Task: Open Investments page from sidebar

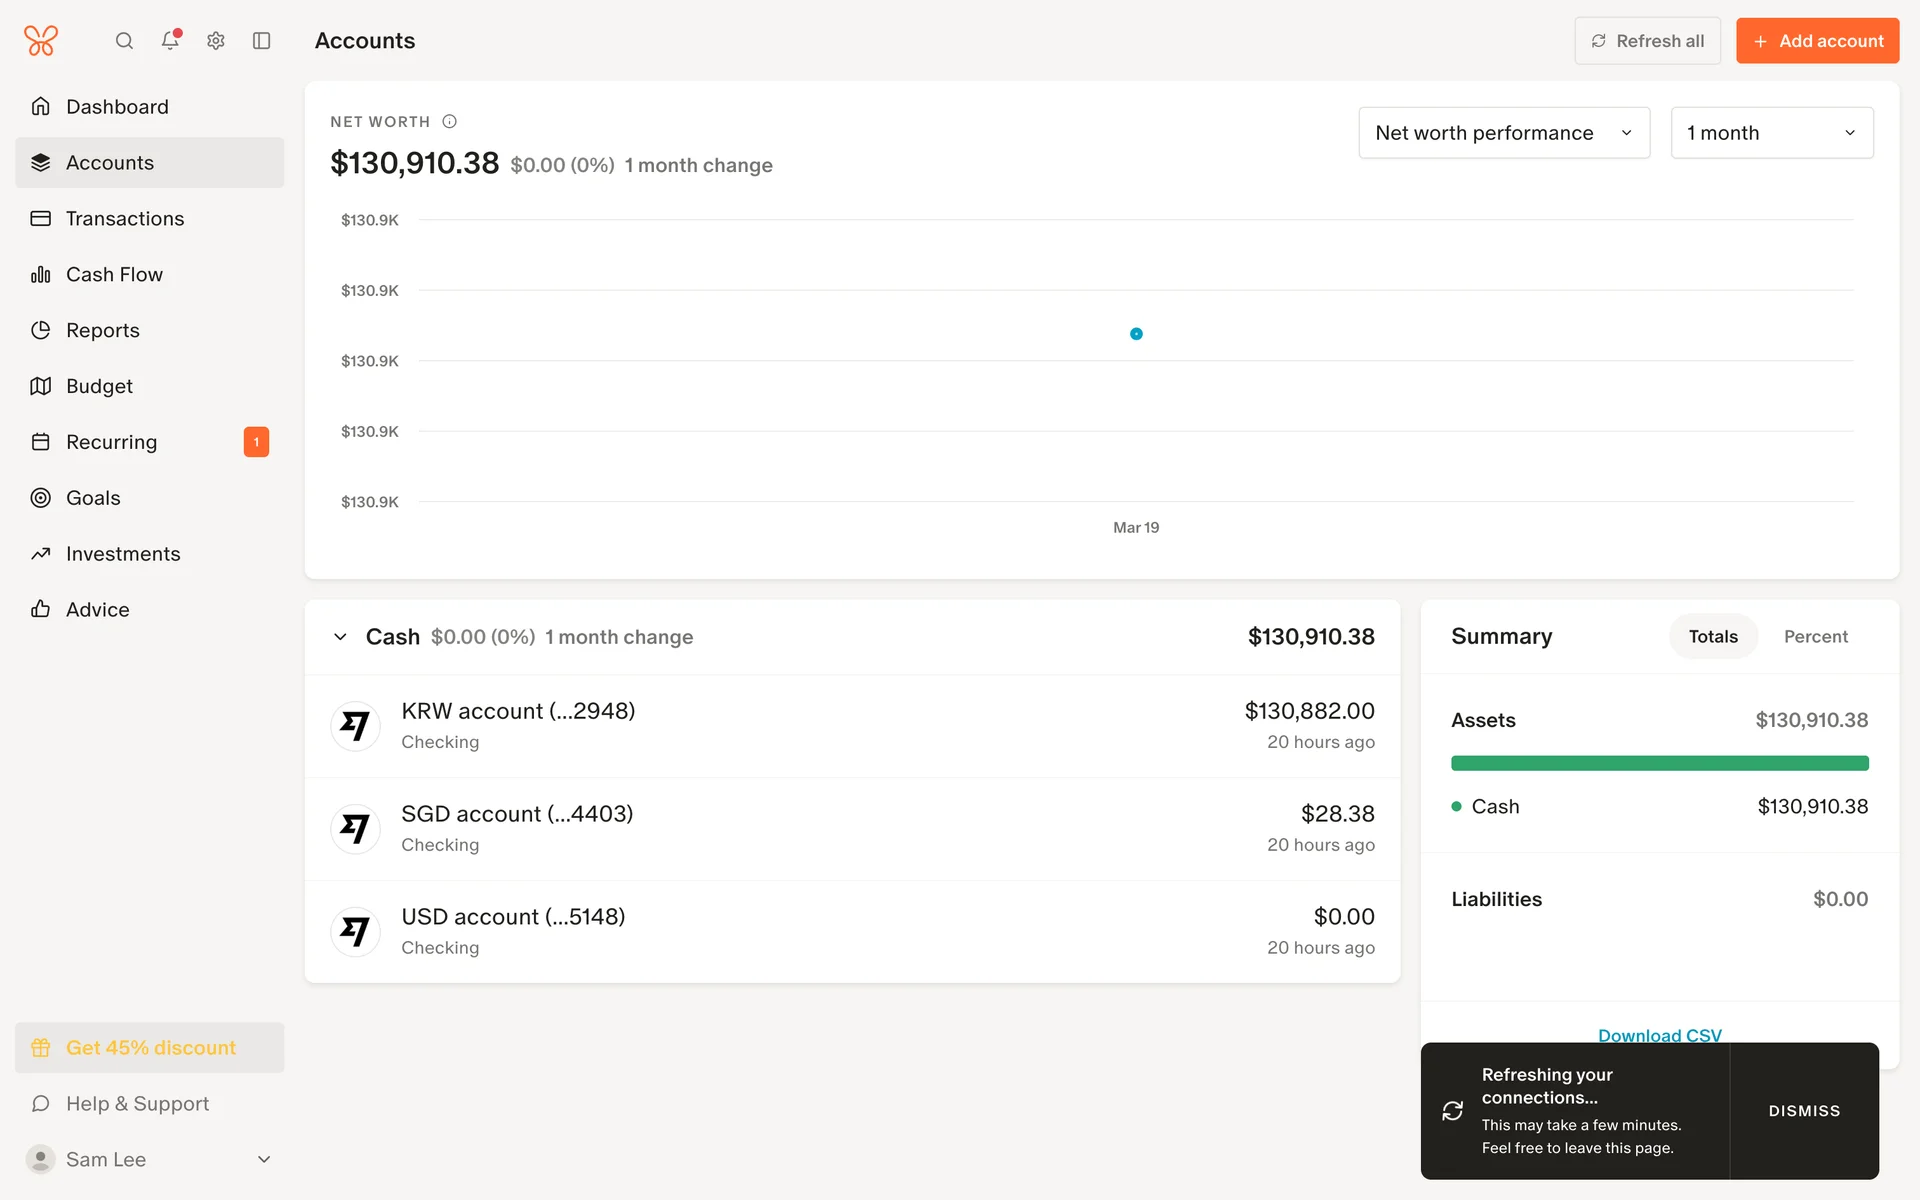Action: pos(123,554)
